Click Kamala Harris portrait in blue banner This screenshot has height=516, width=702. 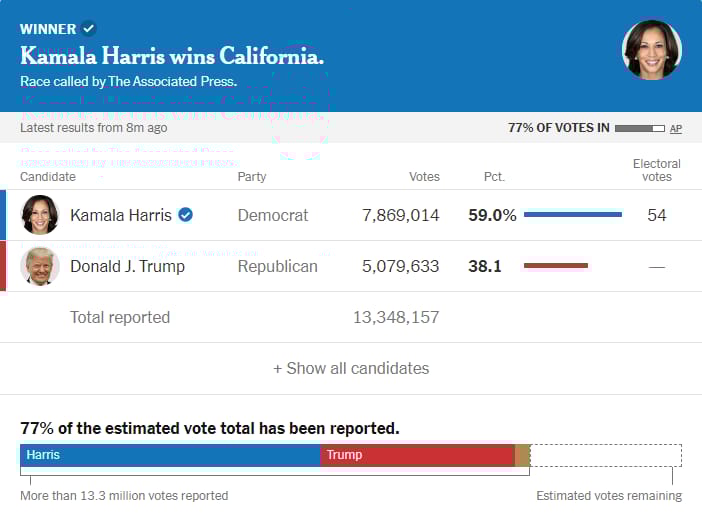click(652, 50)
